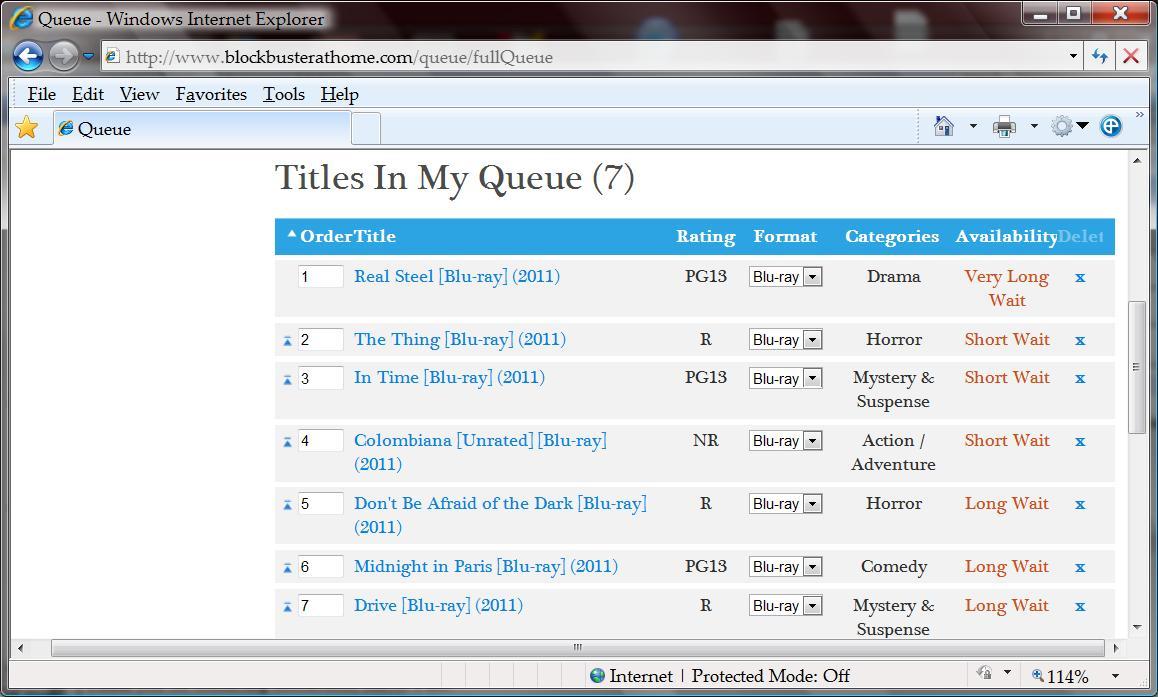This screenshot has width=1158, height=697.
Task: Delete Colombiana from the queue
Action: tap(1080, 442)
